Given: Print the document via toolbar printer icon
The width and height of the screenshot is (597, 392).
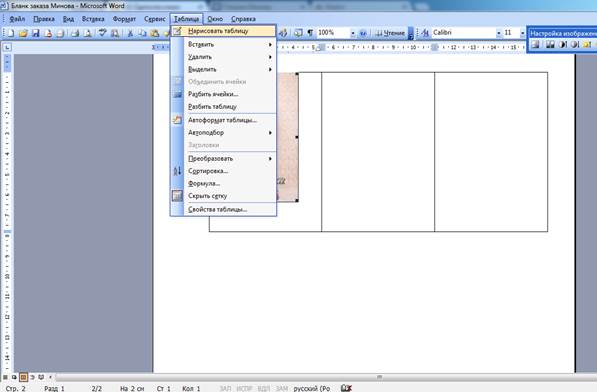Looking at the screenshot, I should 75,33.
